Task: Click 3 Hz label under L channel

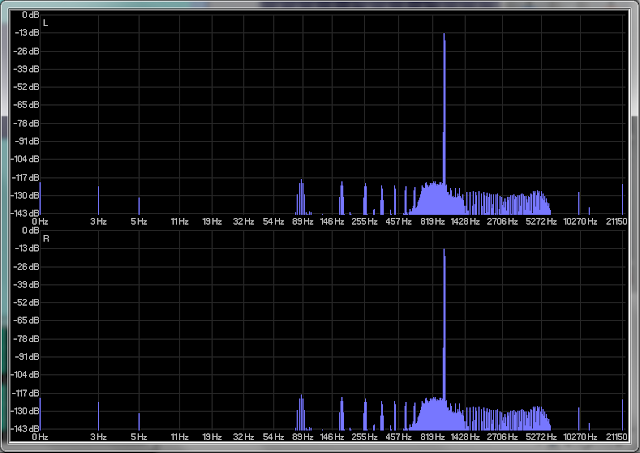Action: pyautogui.click(x=98, y=222)
